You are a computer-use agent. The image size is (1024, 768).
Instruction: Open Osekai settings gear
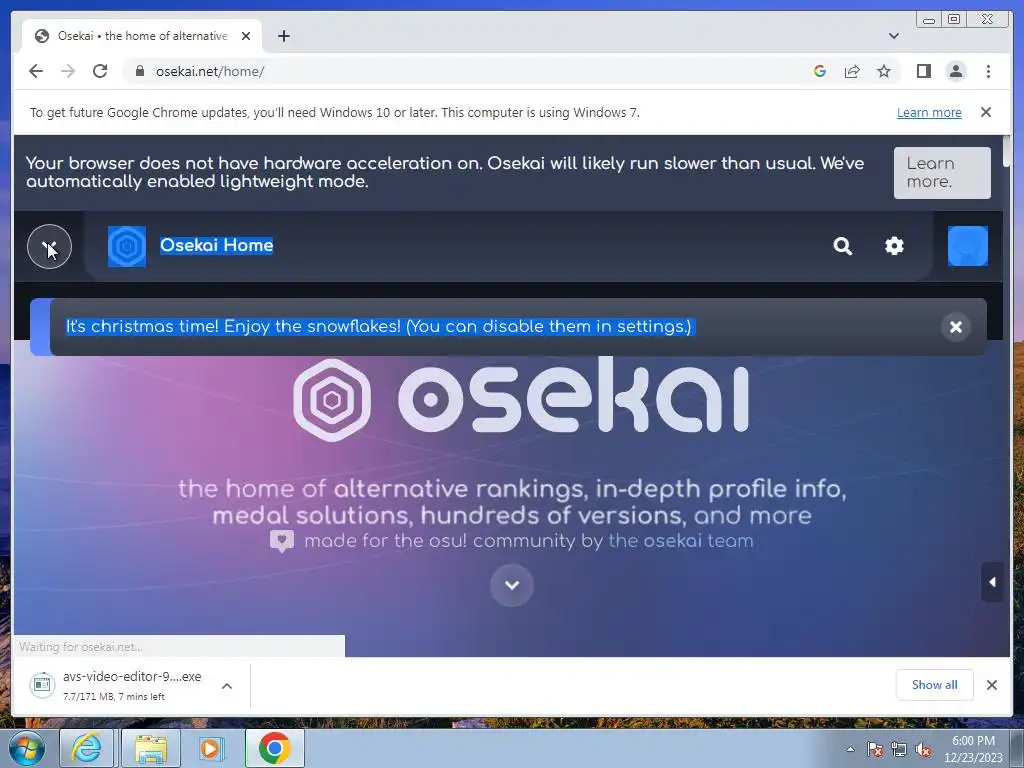pos(894,246)
